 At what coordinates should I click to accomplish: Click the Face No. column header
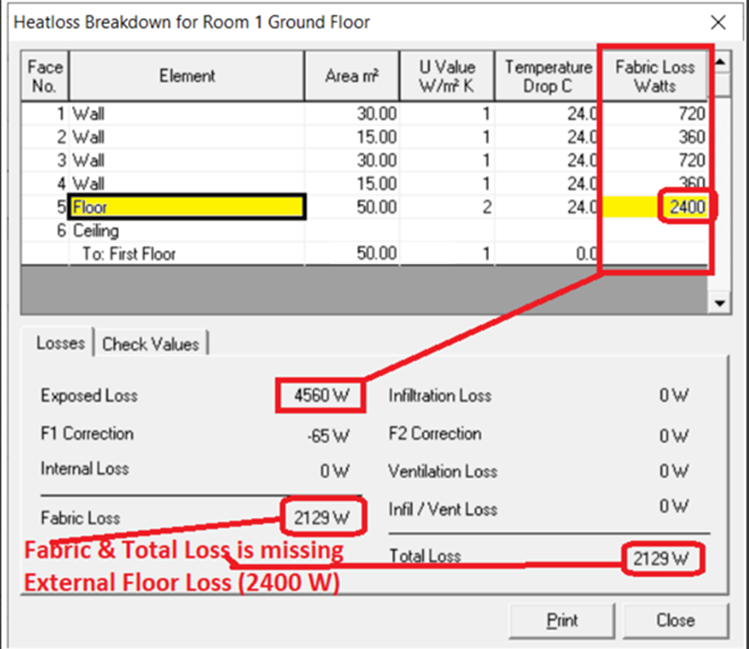45,76
